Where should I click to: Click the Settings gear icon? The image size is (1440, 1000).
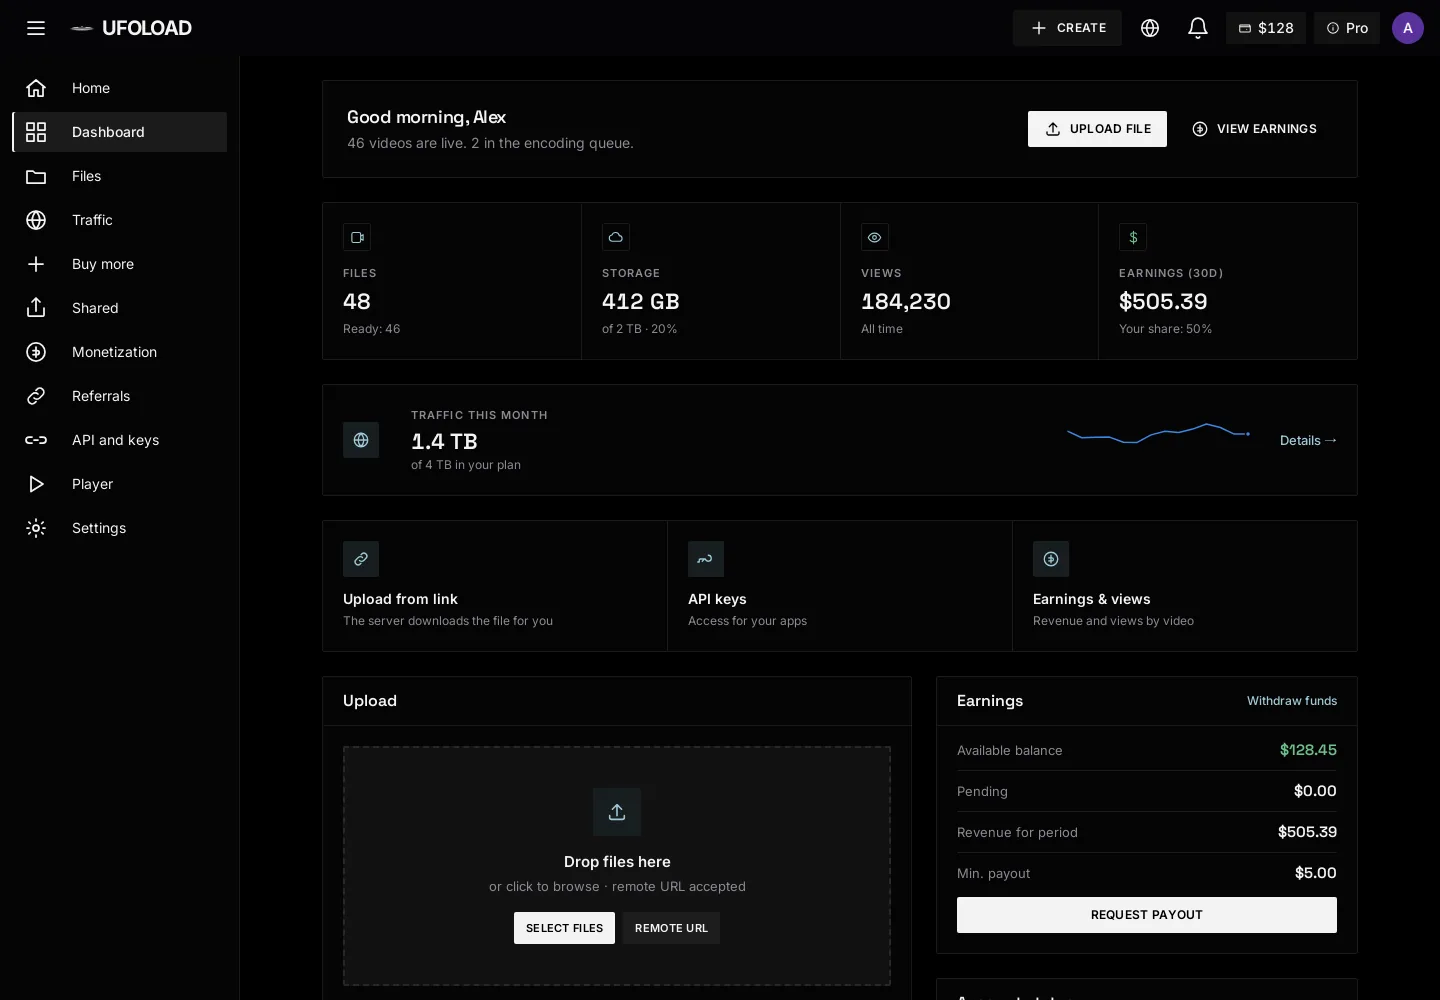click(36, 528)
